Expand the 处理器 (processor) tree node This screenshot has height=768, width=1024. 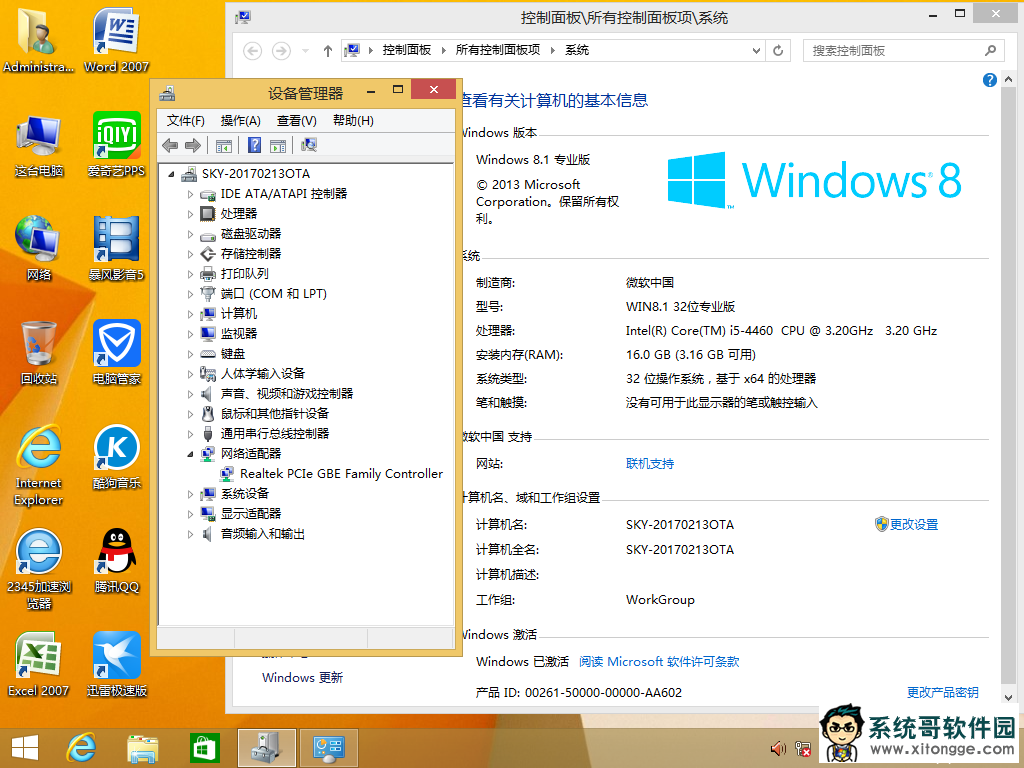pos(191,214)
